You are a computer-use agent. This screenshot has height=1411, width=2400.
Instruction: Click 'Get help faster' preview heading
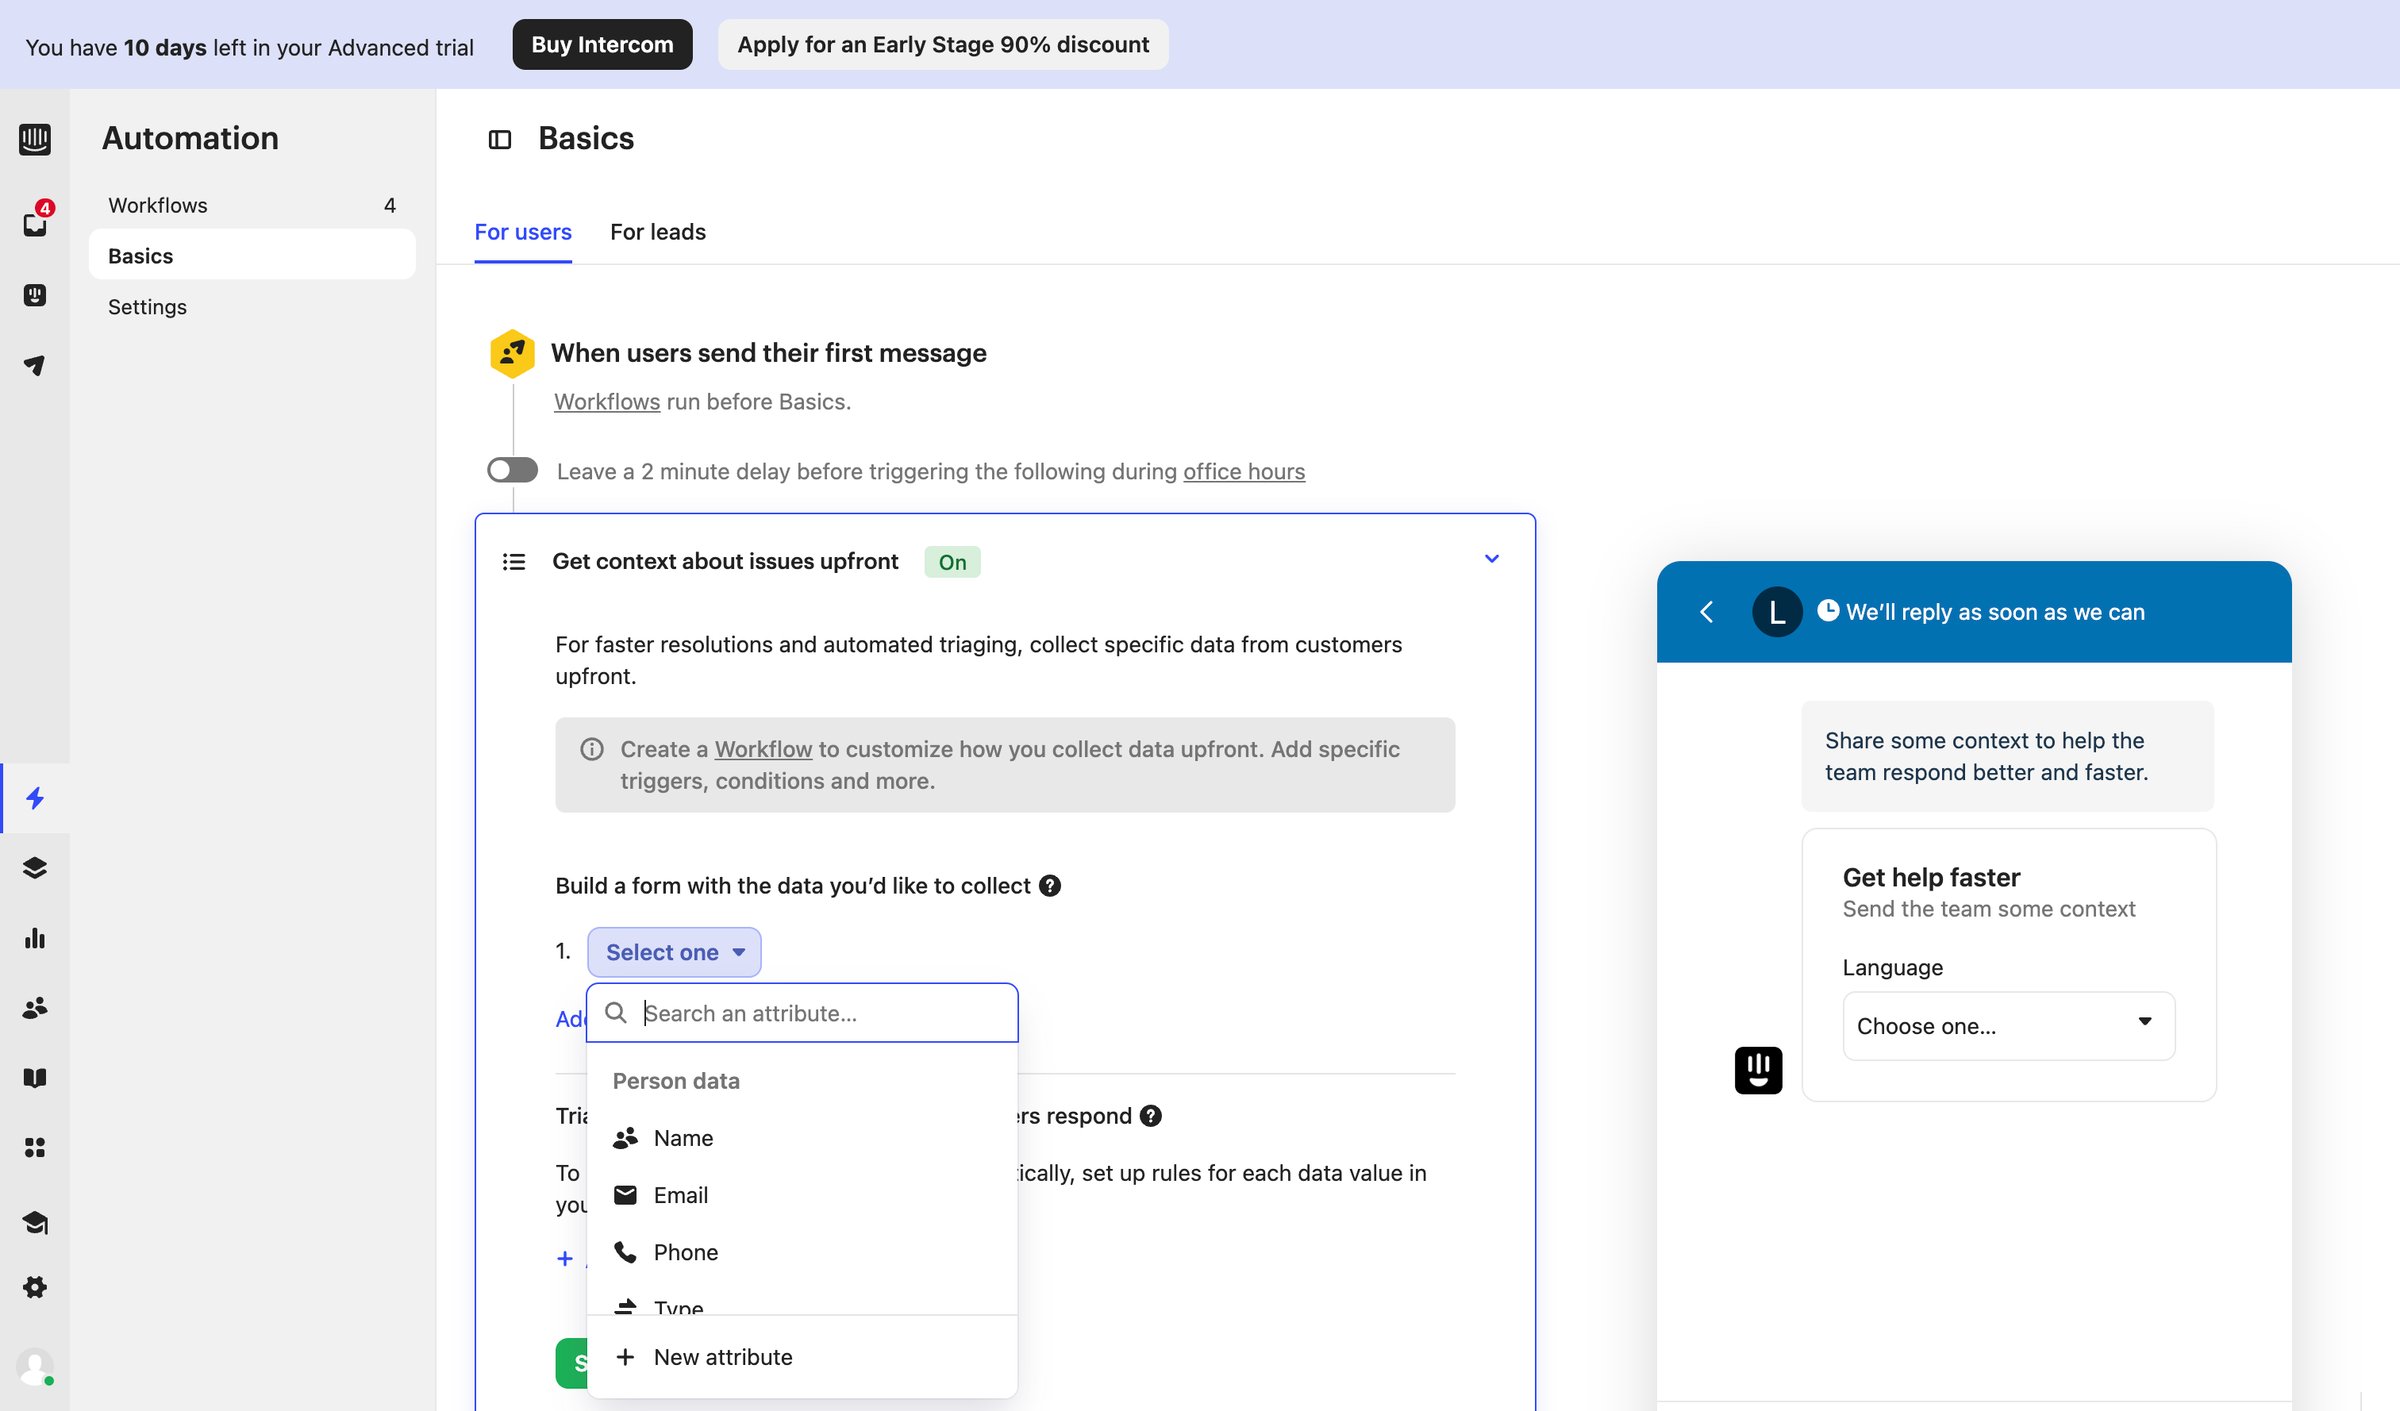[x=1931, y=877]
